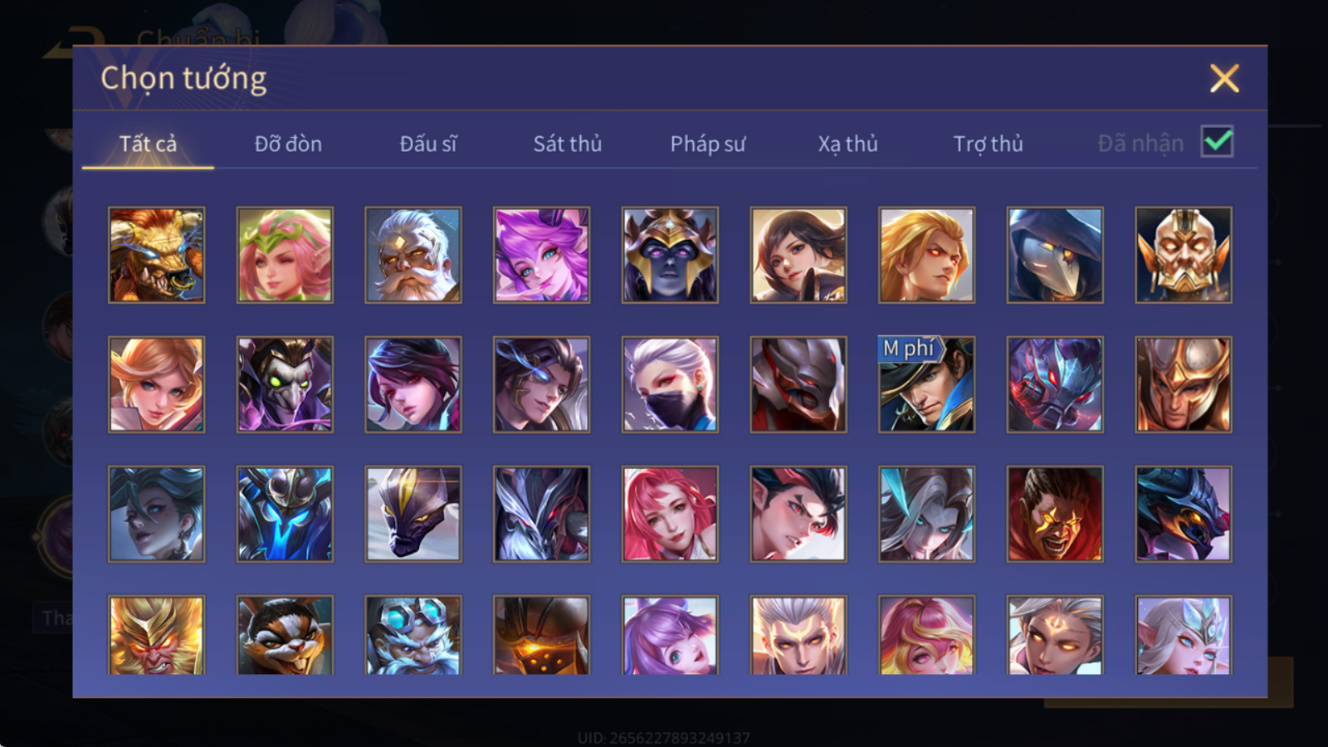1328x747 pixels.
Task: Pick the purple-haired bunny ear hero
Action: [x=541, y=255]
